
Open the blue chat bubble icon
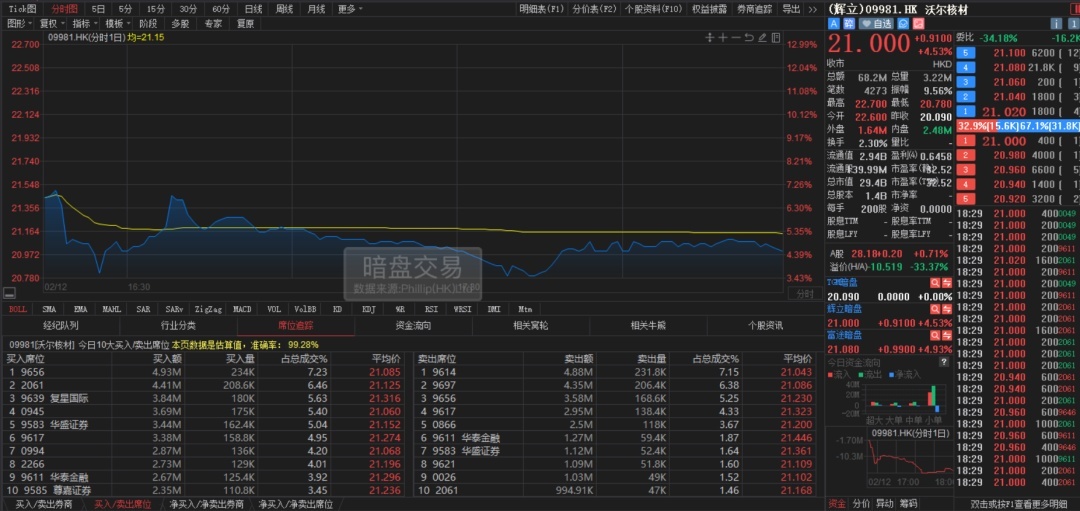click(x=902, y=23)
